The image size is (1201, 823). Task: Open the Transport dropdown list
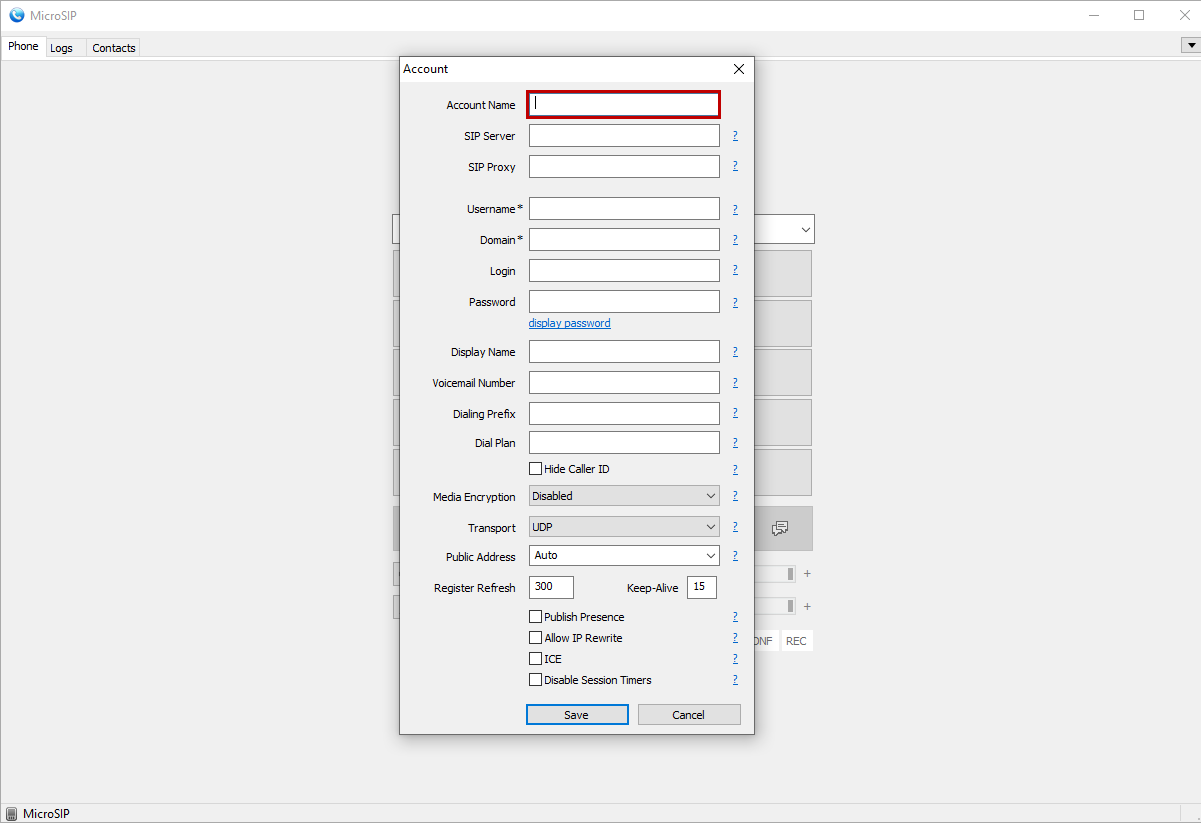point(624,527)
